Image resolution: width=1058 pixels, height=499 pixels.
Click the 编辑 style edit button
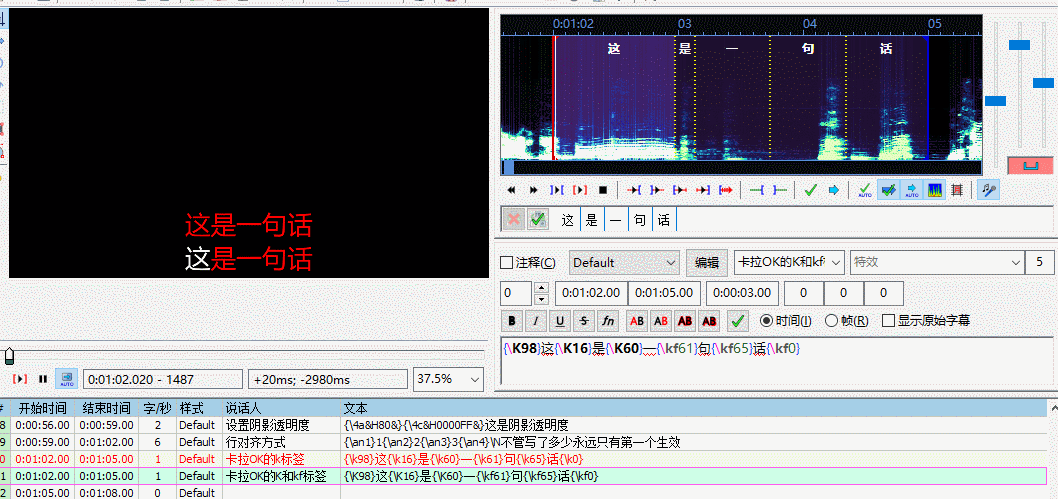(706, 262)
